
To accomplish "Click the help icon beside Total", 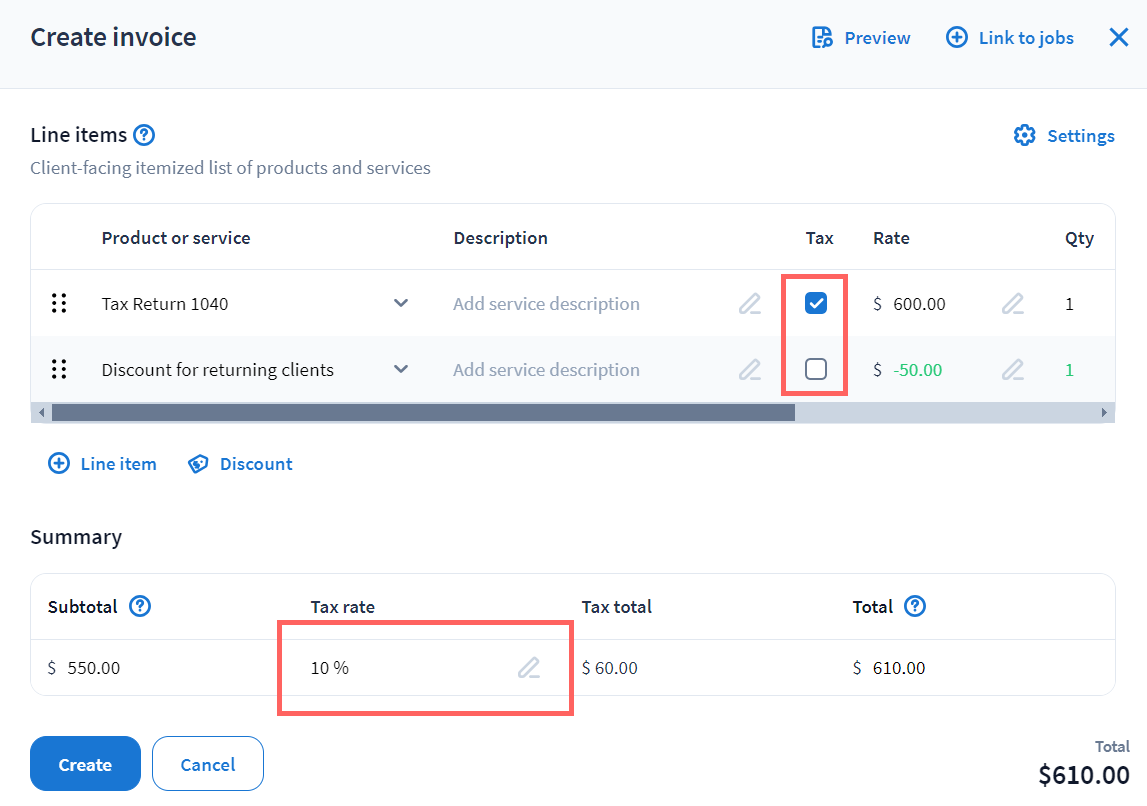I will (914, 606).
